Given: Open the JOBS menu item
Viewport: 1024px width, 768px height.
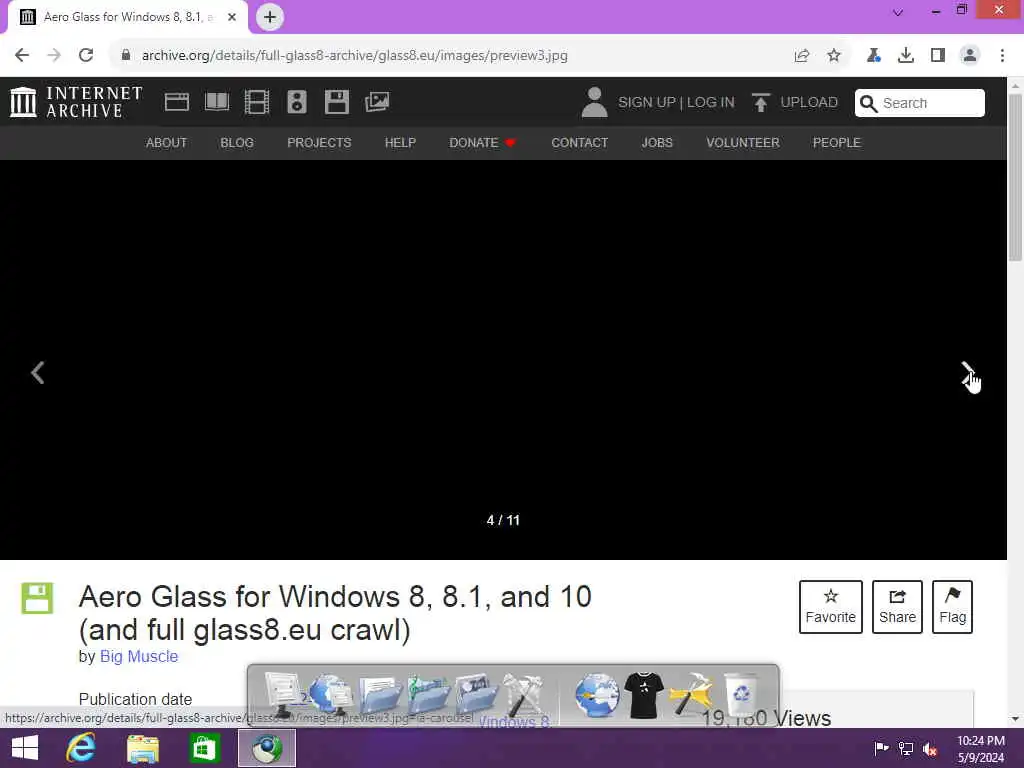Looking at the screenshot, I should point(657,142).
